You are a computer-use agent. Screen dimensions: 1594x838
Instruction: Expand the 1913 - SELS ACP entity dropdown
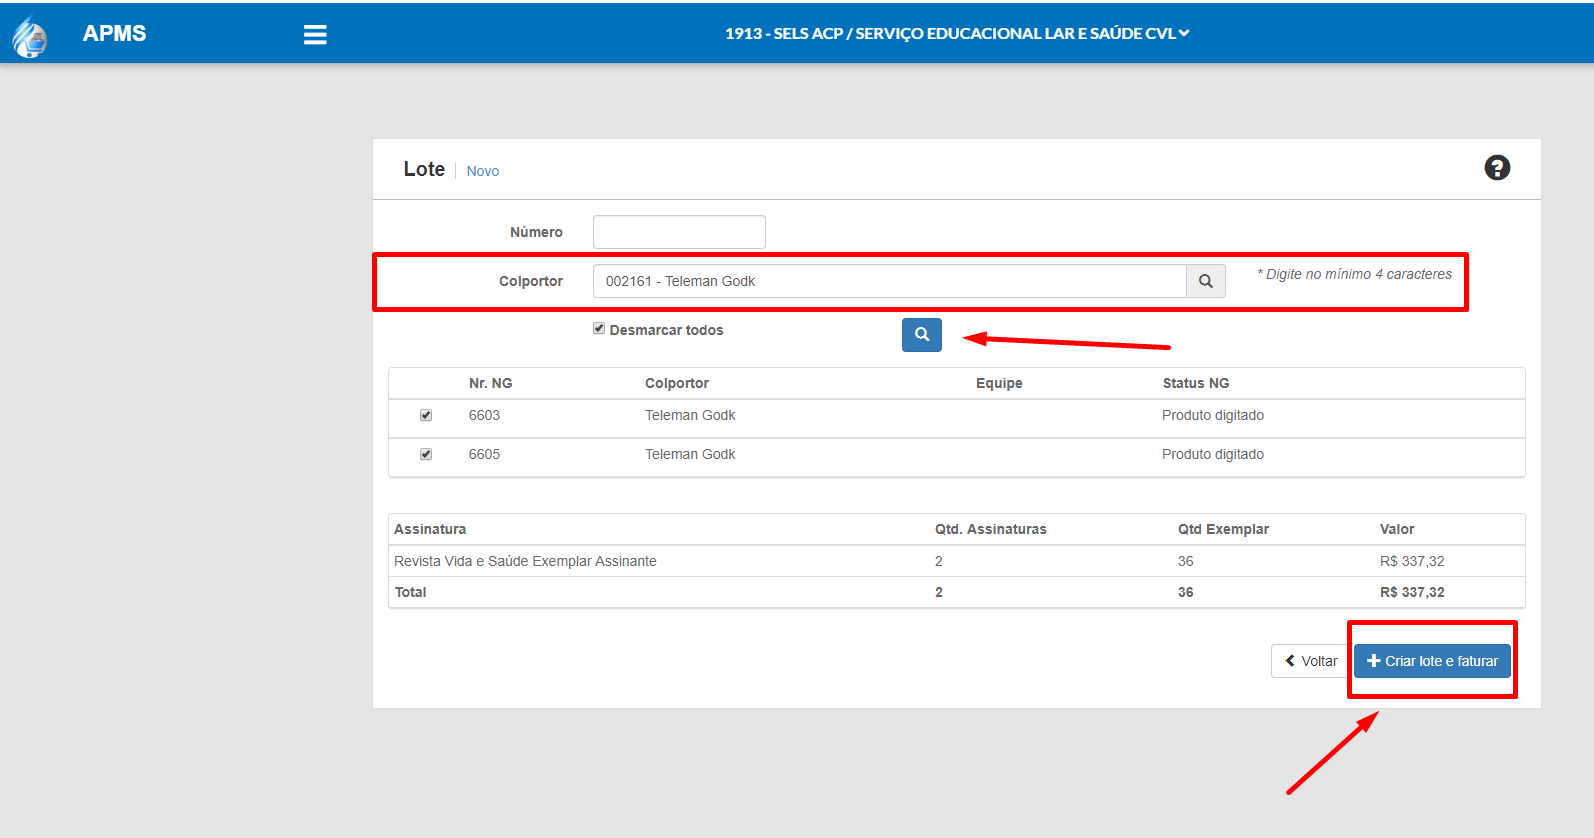[x=957, y=33]
